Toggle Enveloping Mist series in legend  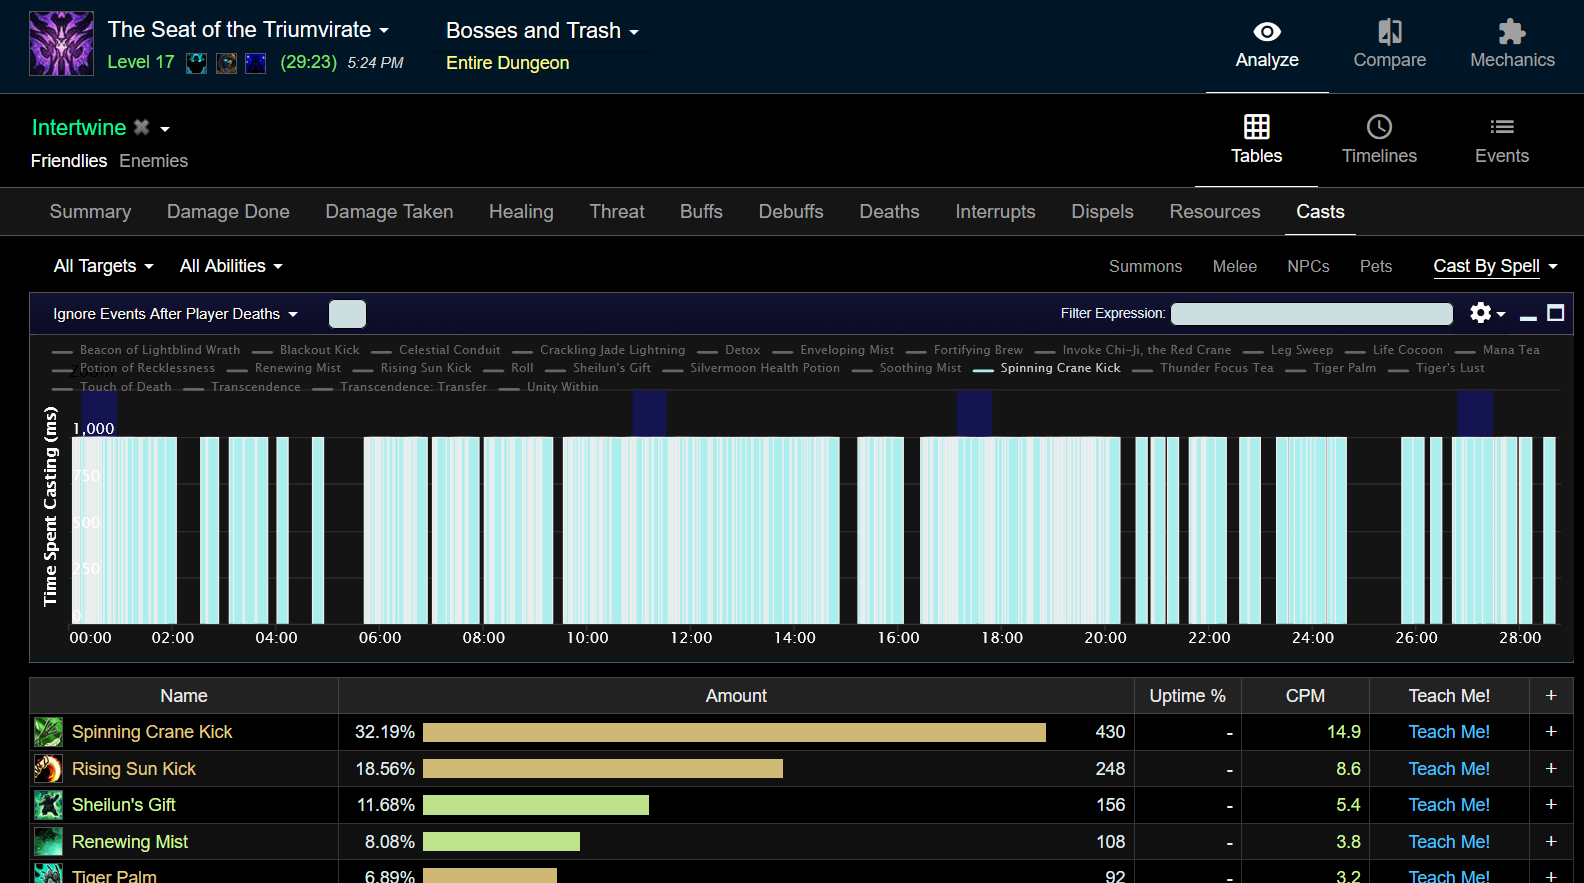pos(846,350)
